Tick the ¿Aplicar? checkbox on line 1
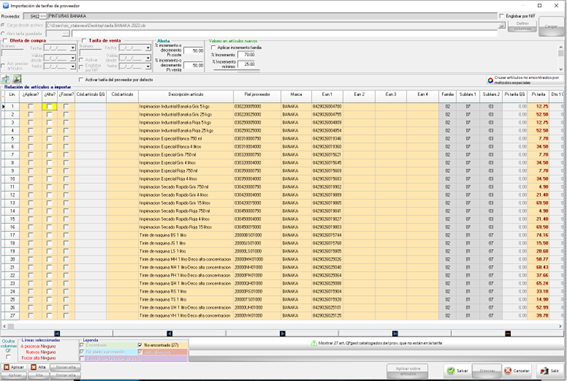Screen dimensions: 567x381 (31, 106)
